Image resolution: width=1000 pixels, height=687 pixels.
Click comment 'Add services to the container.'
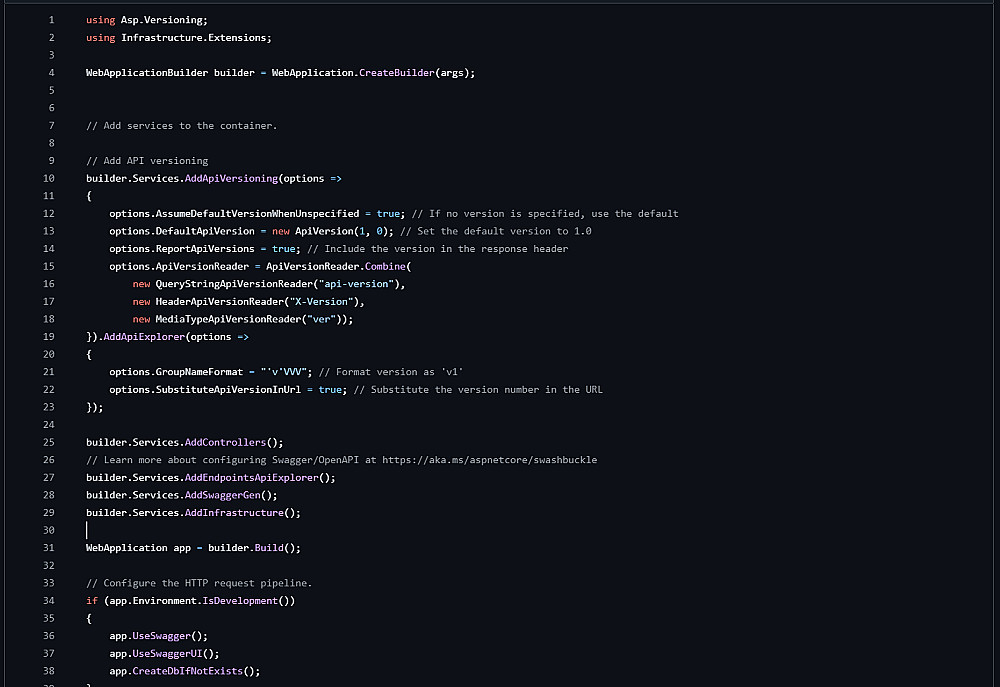[x=182, y=126]
